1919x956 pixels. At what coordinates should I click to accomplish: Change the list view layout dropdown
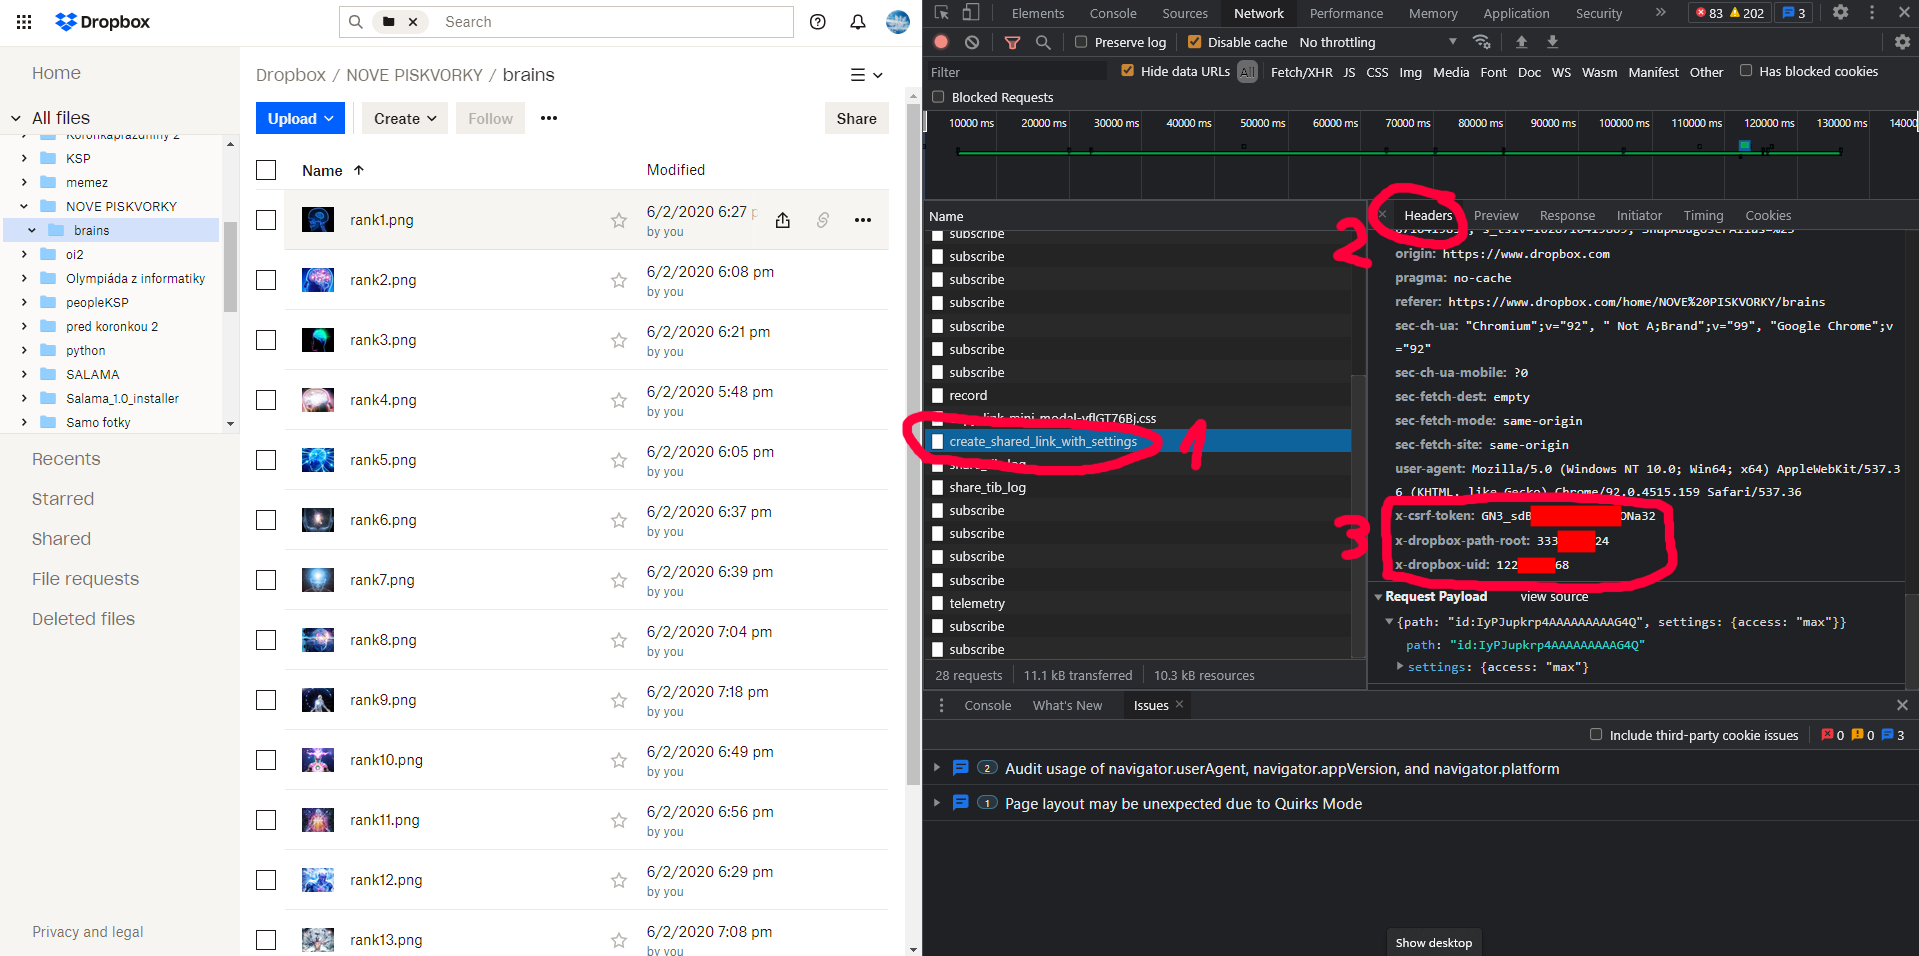click(866, 75)
